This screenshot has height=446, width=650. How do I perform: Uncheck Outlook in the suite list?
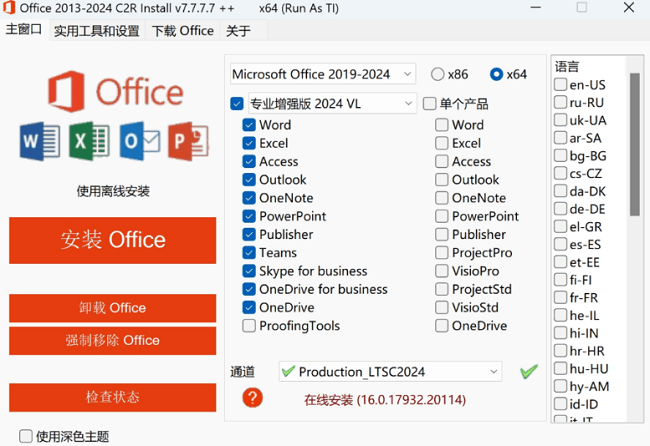point(249,179)
